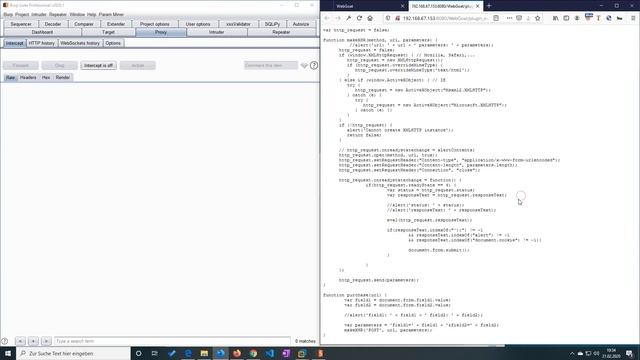Open the Autorize tab

tap(301, 24)
